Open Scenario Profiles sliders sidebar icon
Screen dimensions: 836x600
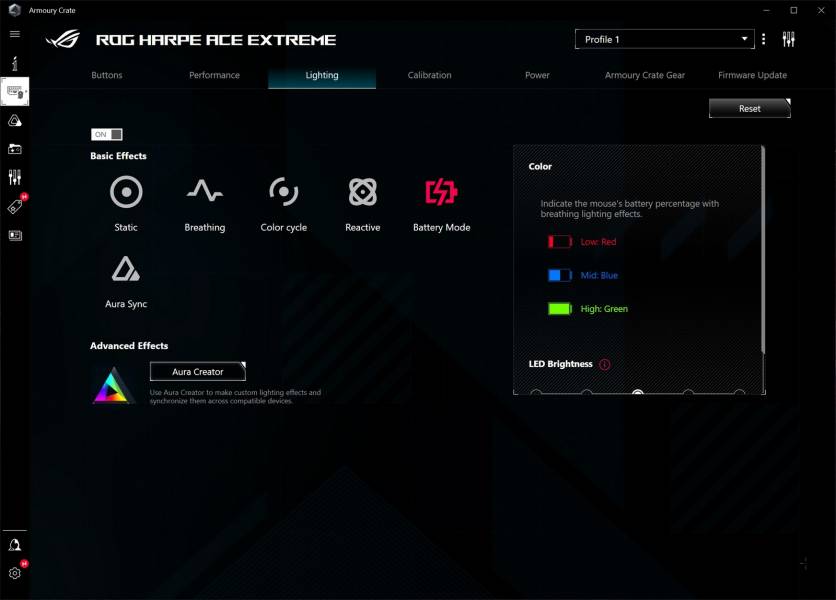coord(15,177)
